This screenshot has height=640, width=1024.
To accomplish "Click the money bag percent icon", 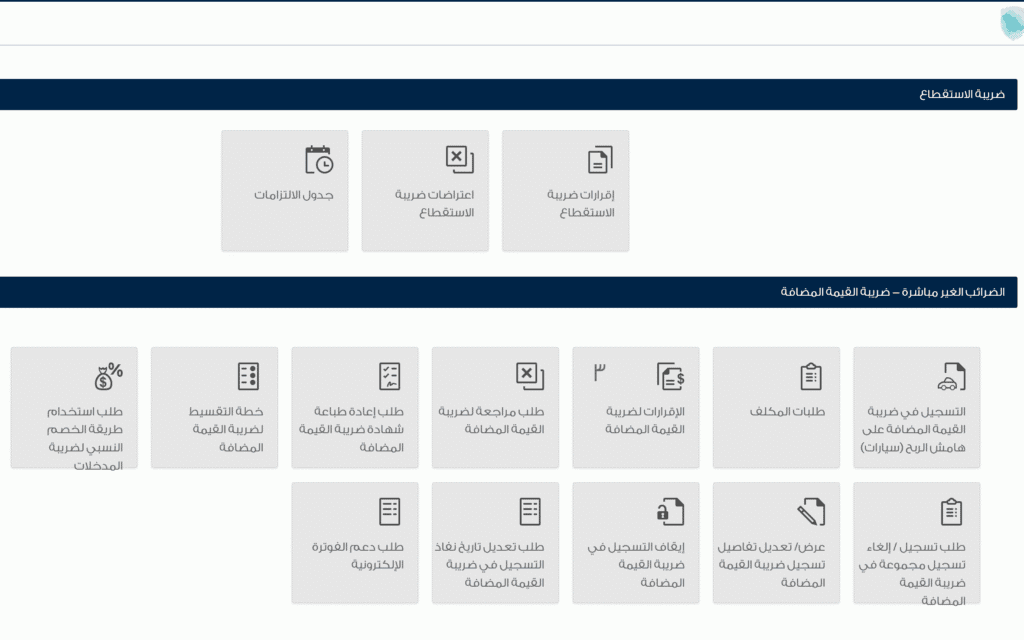I will (x=108, y=377).
